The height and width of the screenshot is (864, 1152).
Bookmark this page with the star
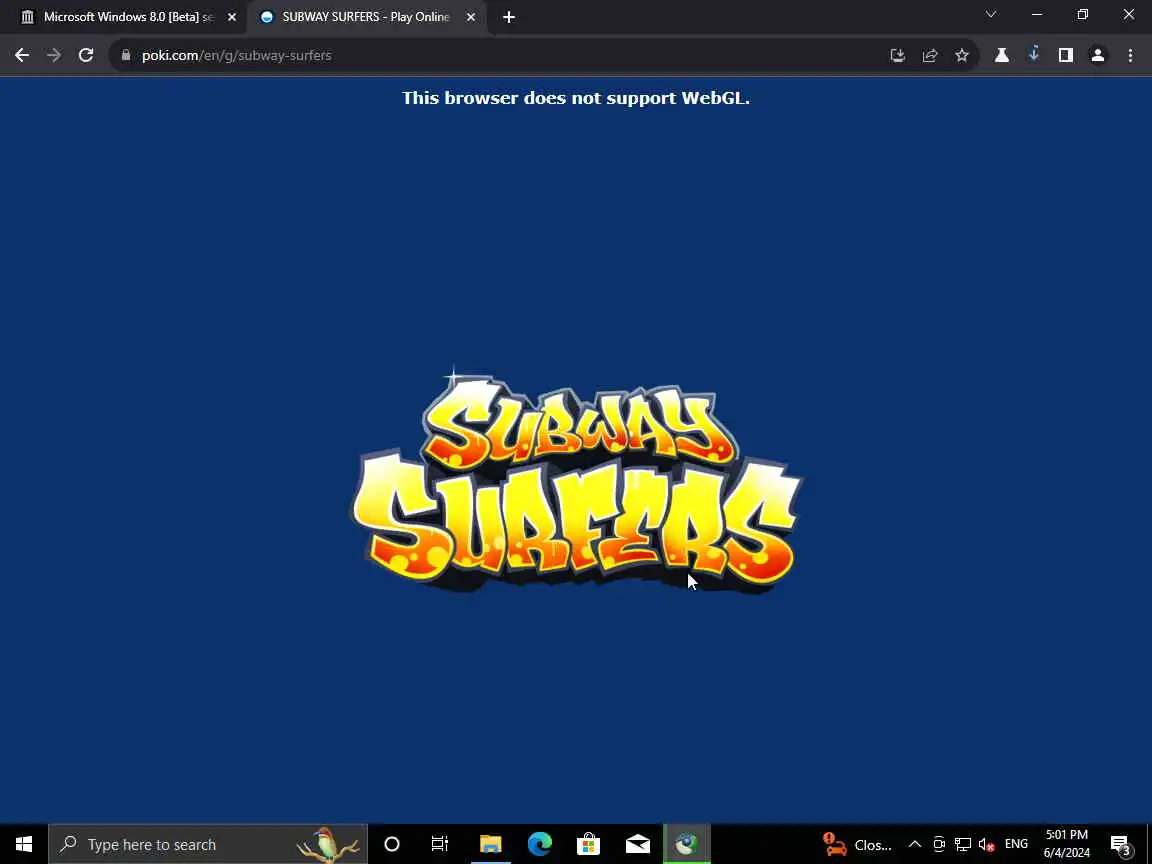[x=962, y=55]
